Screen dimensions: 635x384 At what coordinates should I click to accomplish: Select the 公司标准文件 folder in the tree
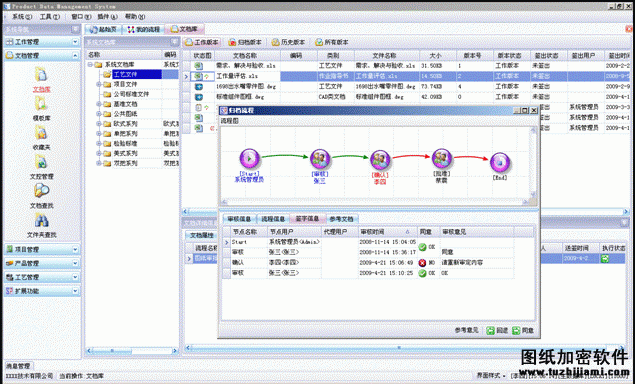(131, 94)
